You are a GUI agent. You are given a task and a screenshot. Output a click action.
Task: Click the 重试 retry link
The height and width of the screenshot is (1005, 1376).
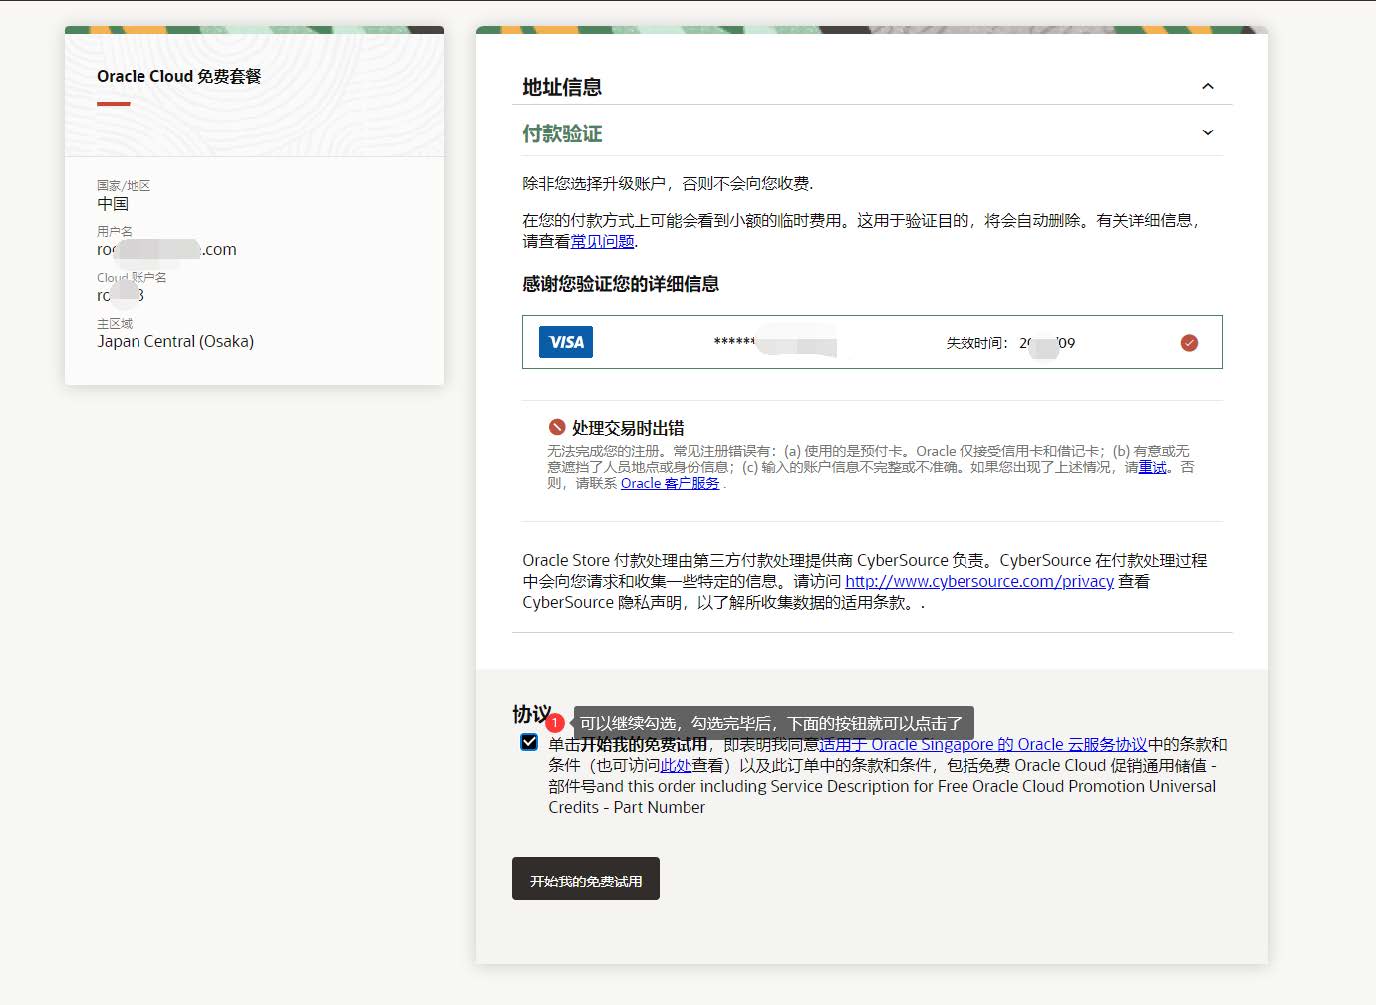[x=1152, y=467]
